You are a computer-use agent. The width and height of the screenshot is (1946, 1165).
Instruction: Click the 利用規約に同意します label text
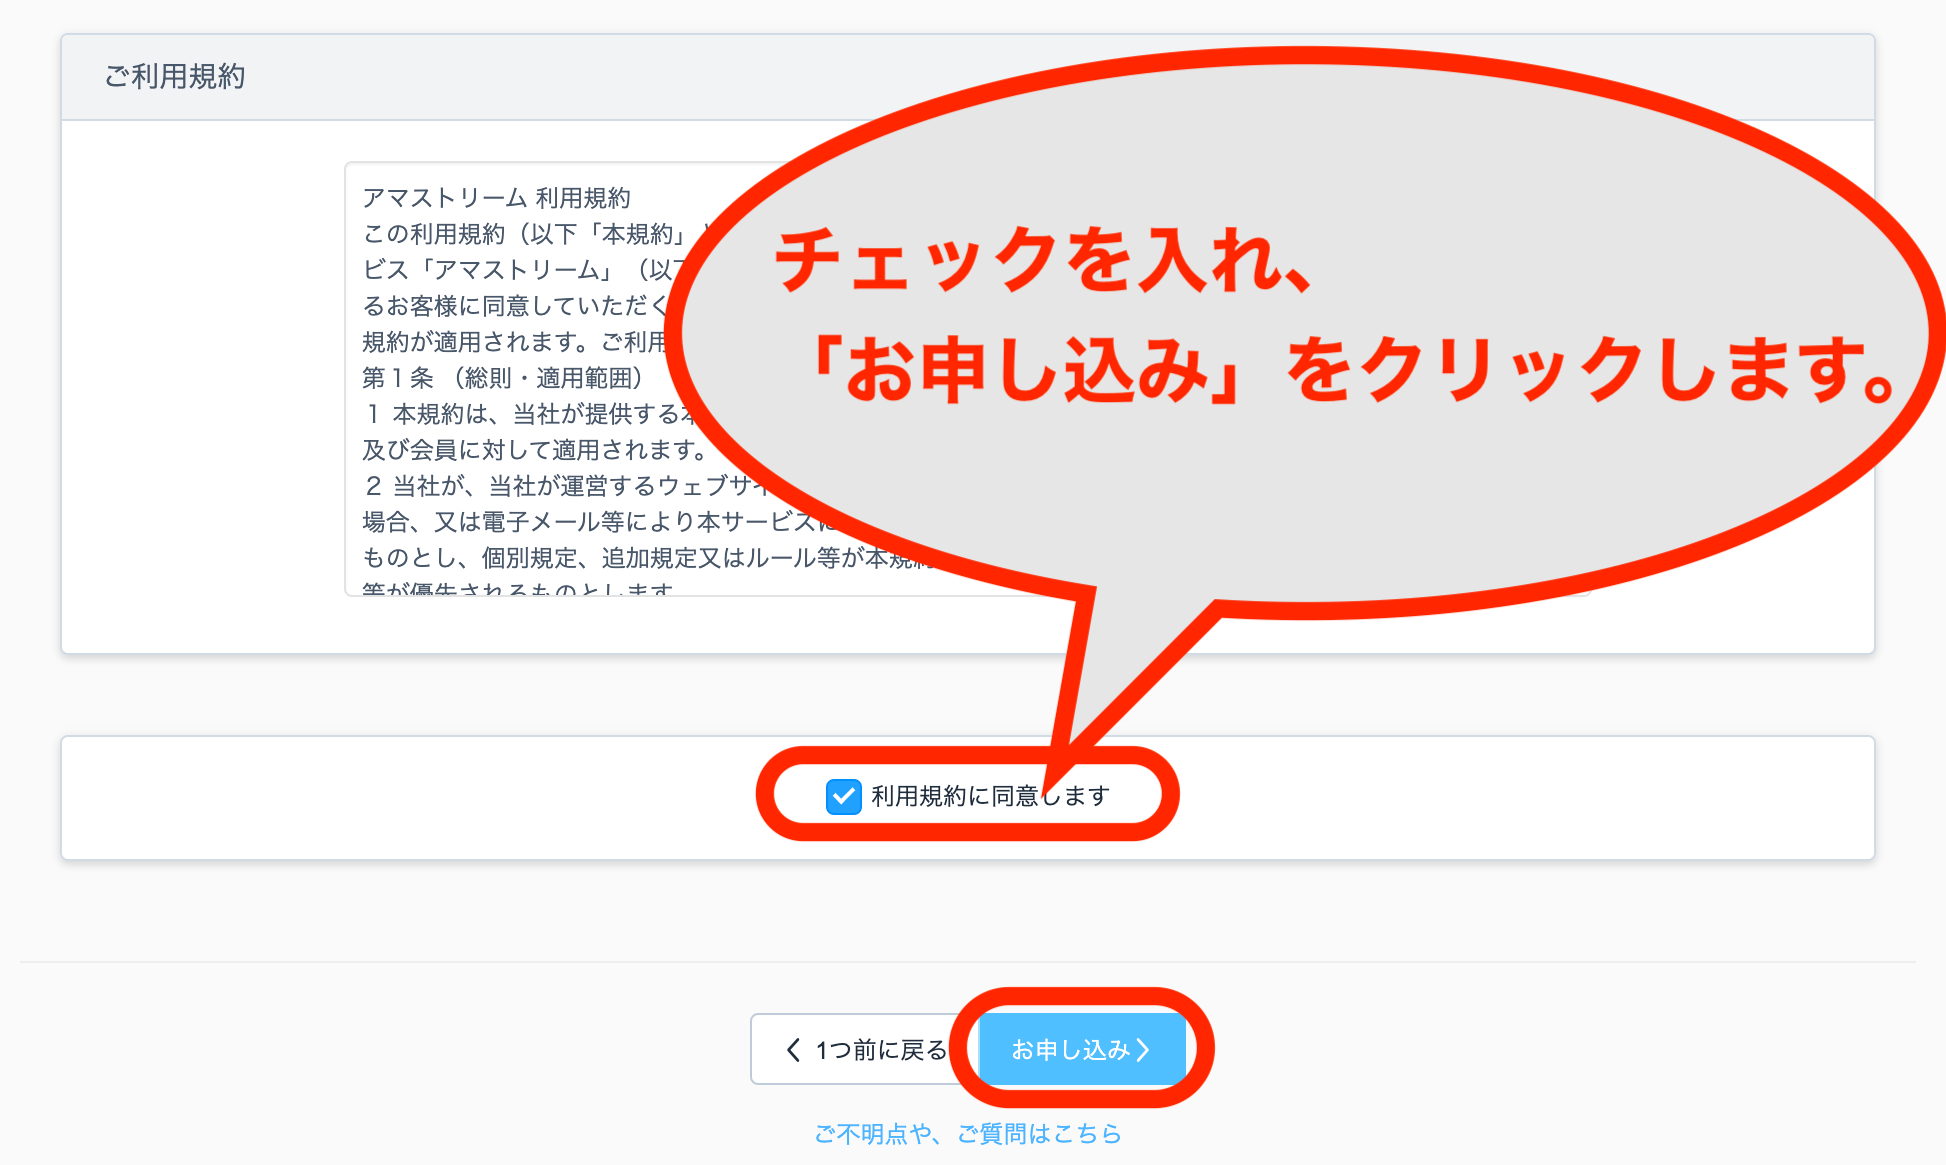coord(990,796)
